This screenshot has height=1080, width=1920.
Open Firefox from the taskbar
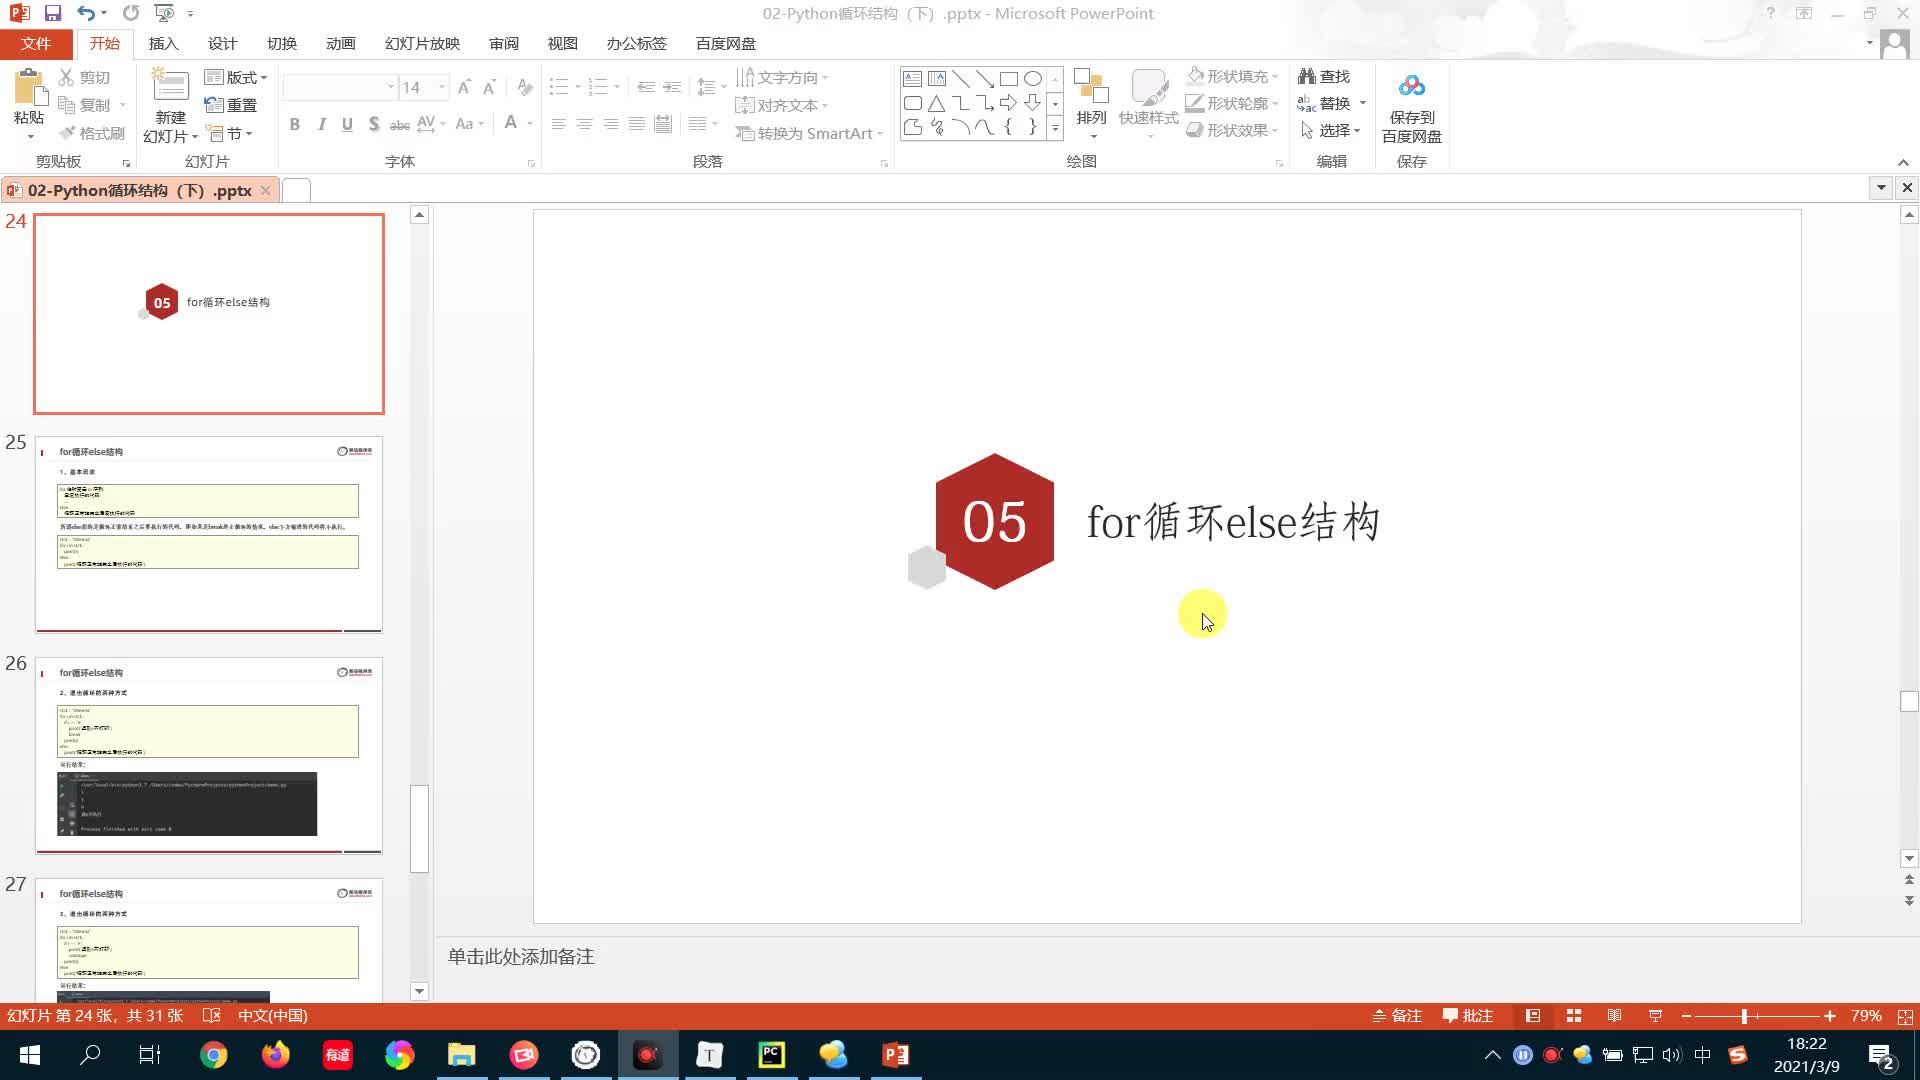point(275,1055)
